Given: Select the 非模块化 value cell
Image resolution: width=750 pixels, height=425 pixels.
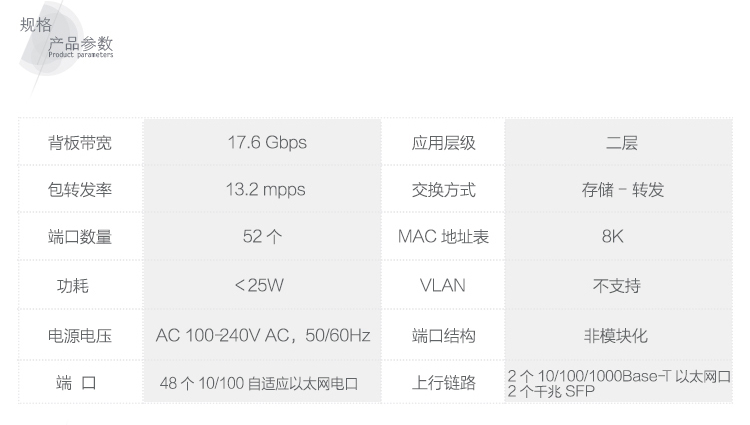Looking at the screenshot, I should coord(621,336).
